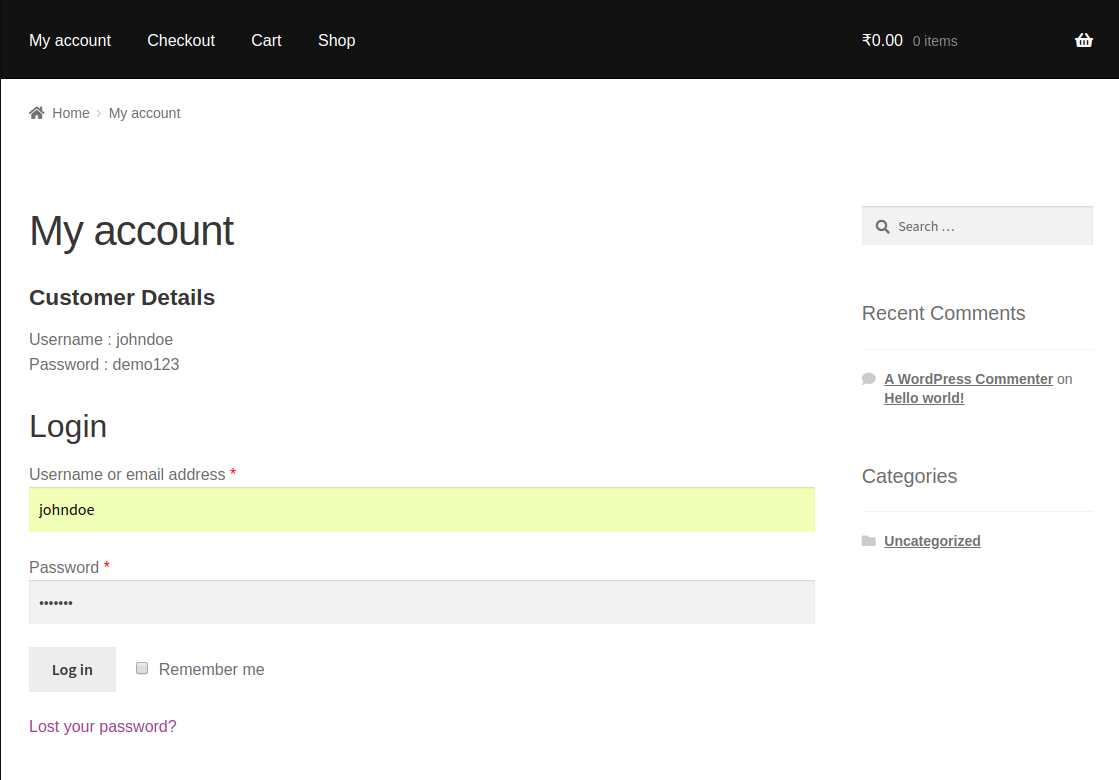
Task: Open the Shop page from navigation
Action: pyautogui.click(x=336, y=40)
